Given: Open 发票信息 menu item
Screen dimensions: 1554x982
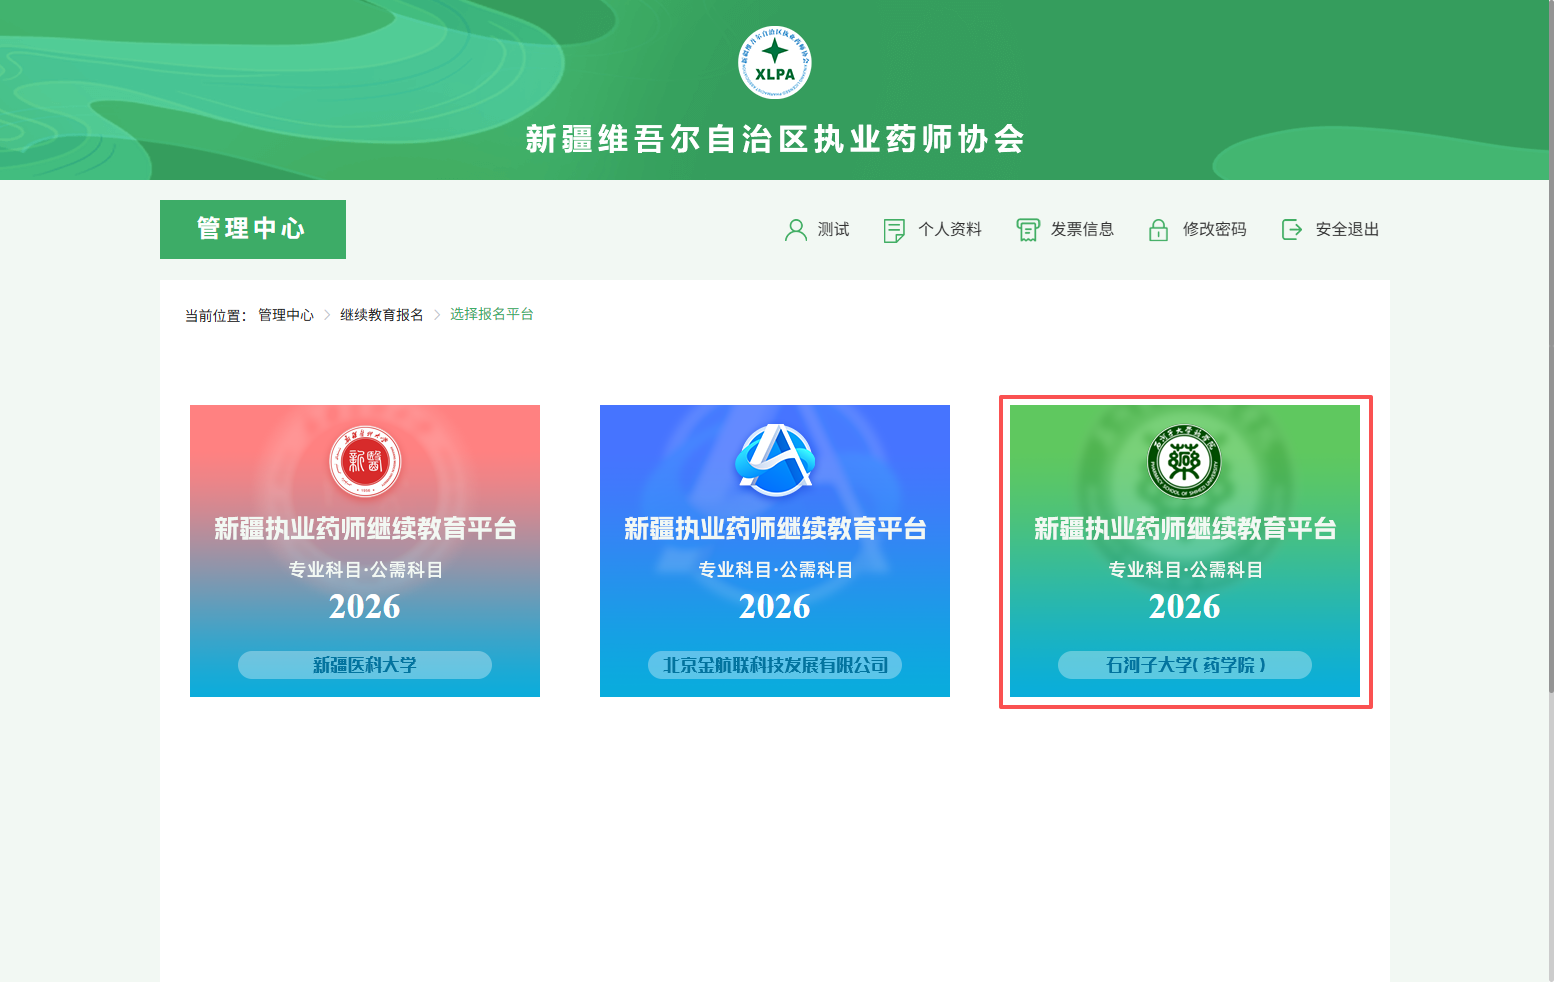Looking at the screenshot, I should [x=1082, y=230].
